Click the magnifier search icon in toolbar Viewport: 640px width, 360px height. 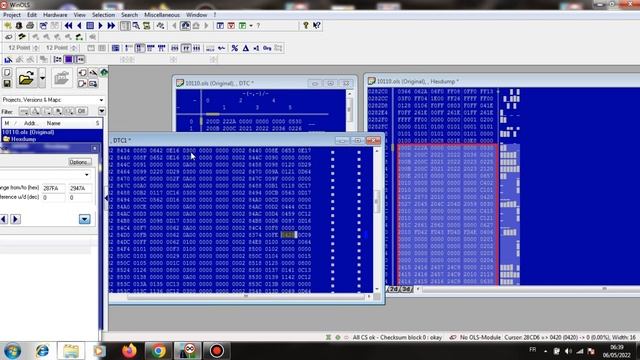(x=136, y=26)
